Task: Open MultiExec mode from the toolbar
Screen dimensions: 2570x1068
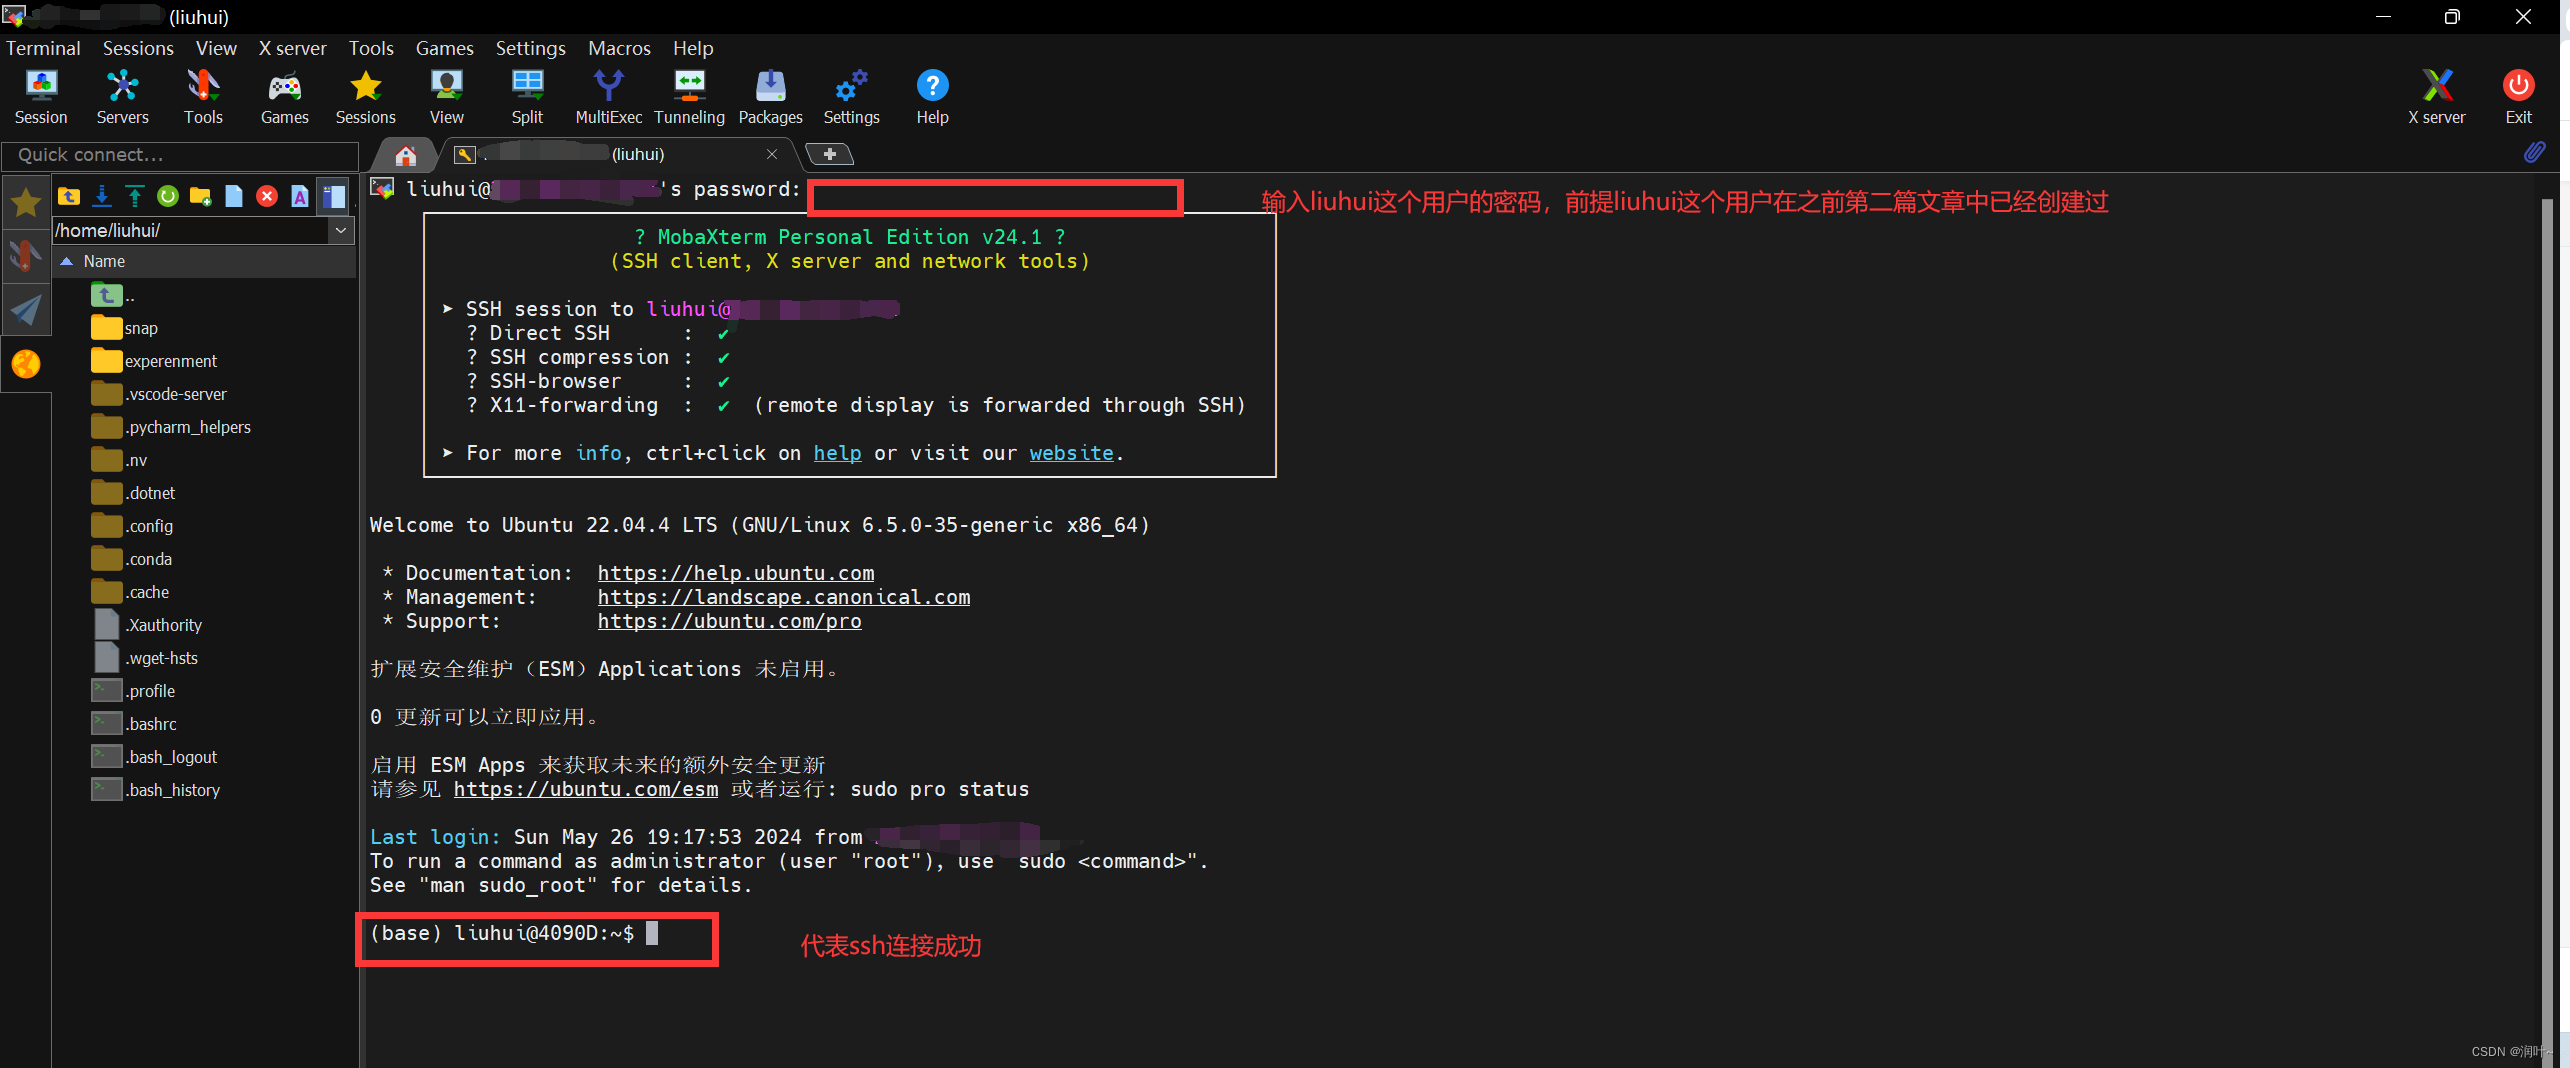Action: (x=608, y=96)
